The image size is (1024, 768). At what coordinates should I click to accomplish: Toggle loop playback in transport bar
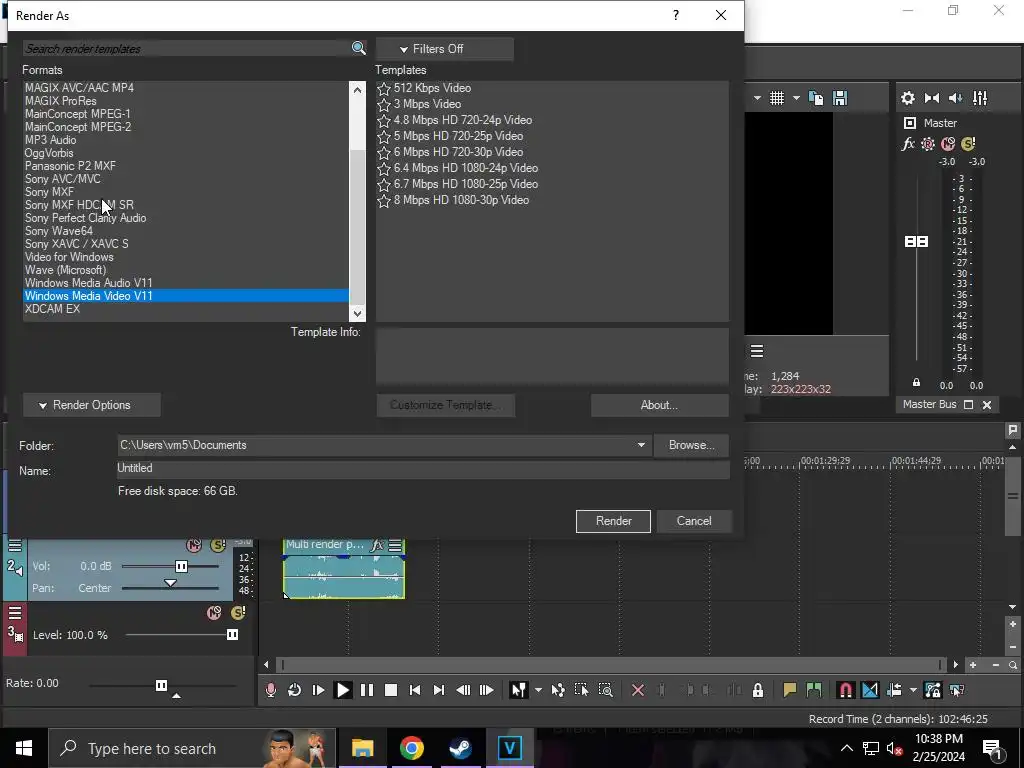tap(295, 690)
